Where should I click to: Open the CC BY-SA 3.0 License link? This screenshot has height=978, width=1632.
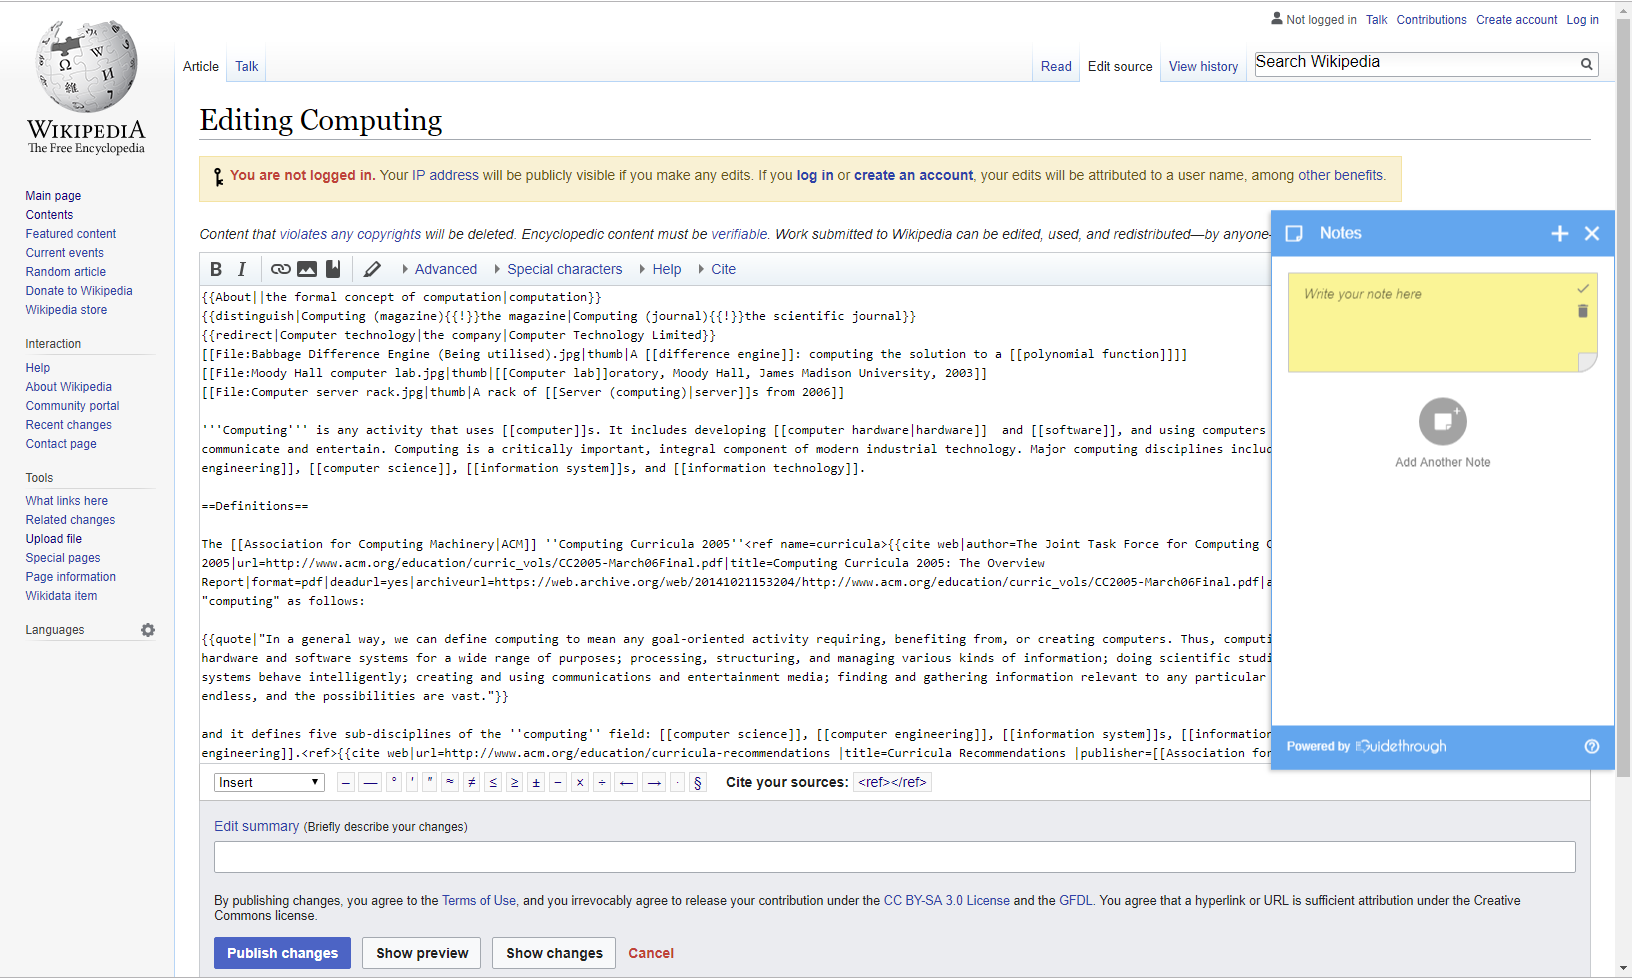(947, 900)
